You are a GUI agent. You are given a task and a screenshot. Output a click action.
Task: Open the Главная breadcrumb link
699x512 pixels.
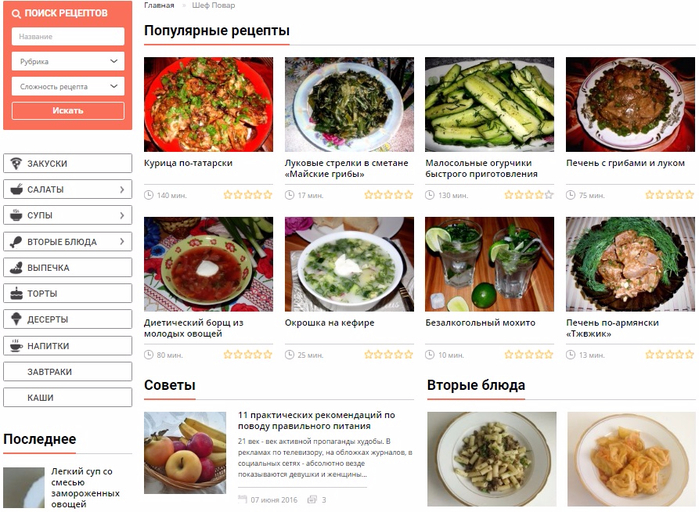[159, 5]
